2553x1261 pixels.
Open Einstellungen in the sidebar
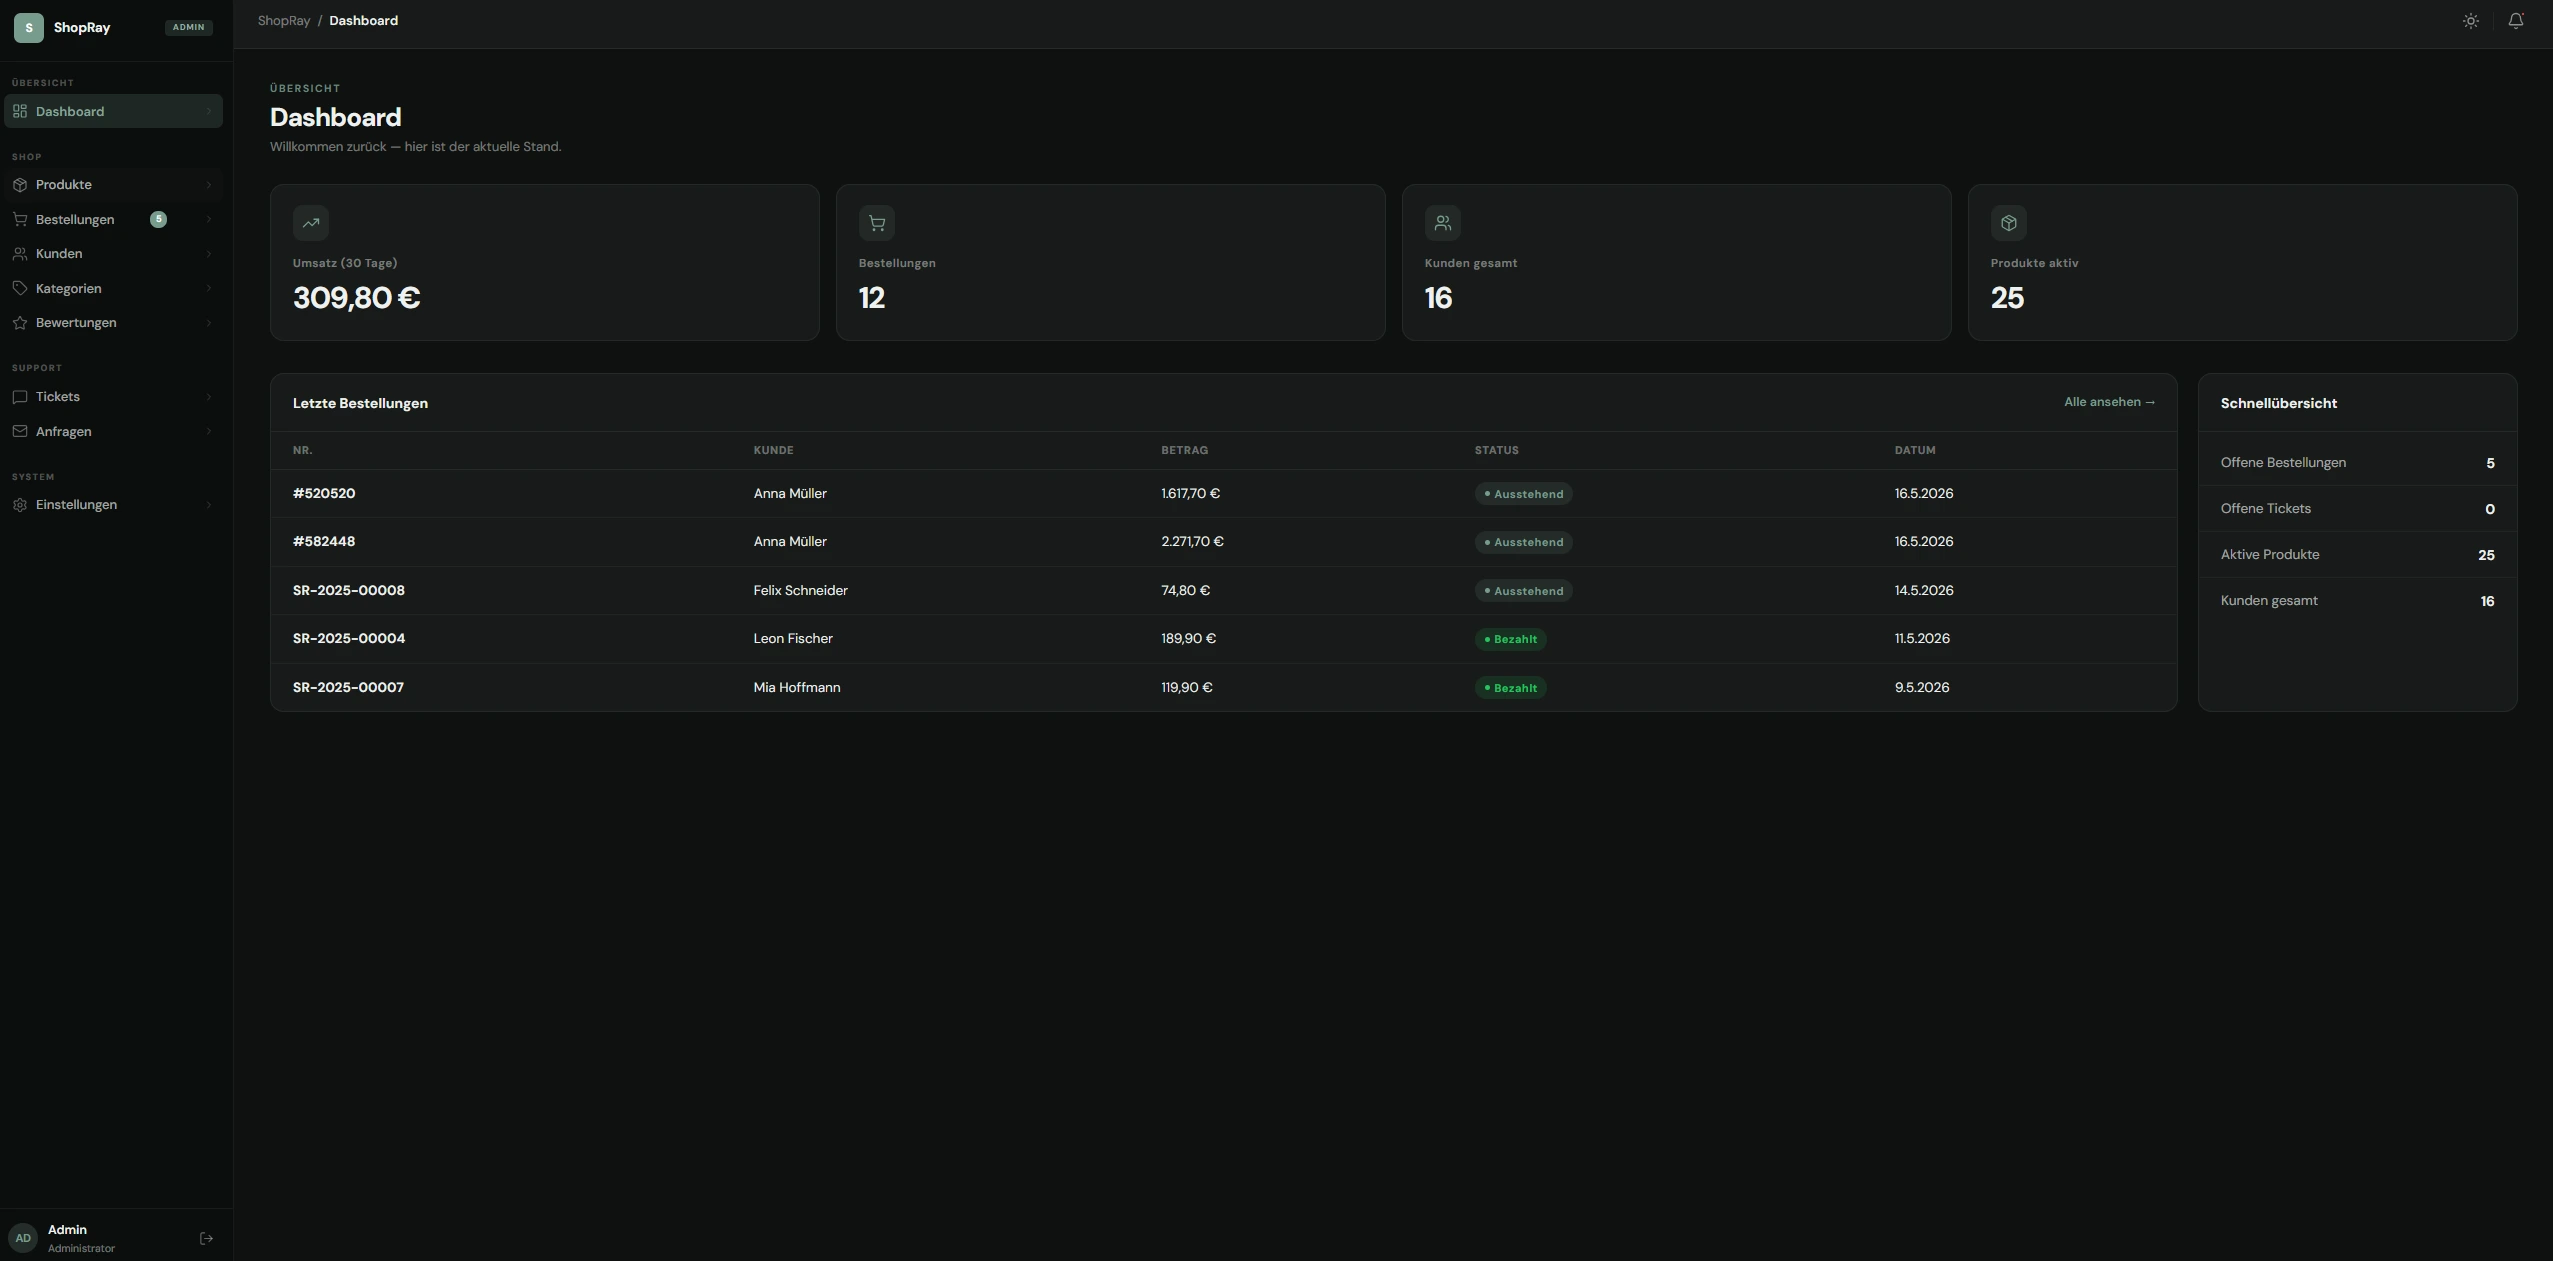coord(113,505)
